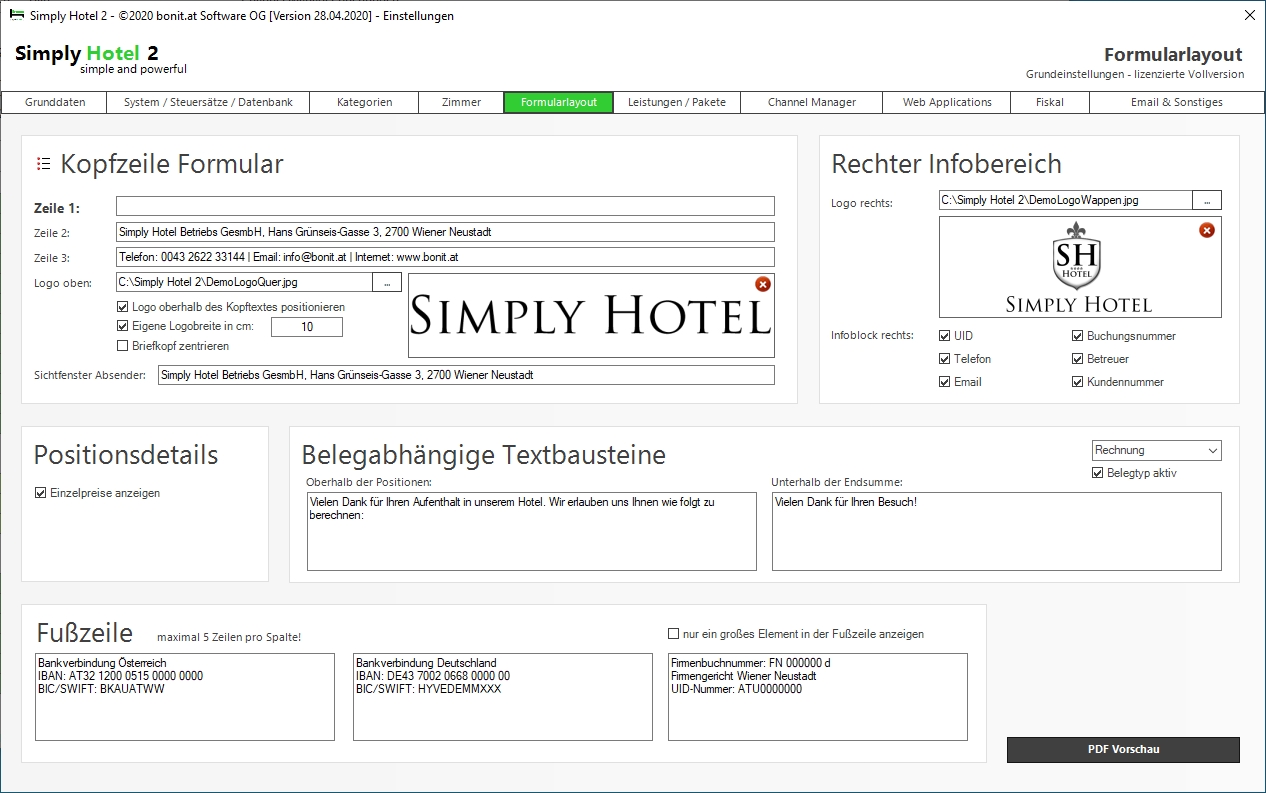1266x793 pixels.
Task: Close the Einstellungen window
Action: (1249, 15)
